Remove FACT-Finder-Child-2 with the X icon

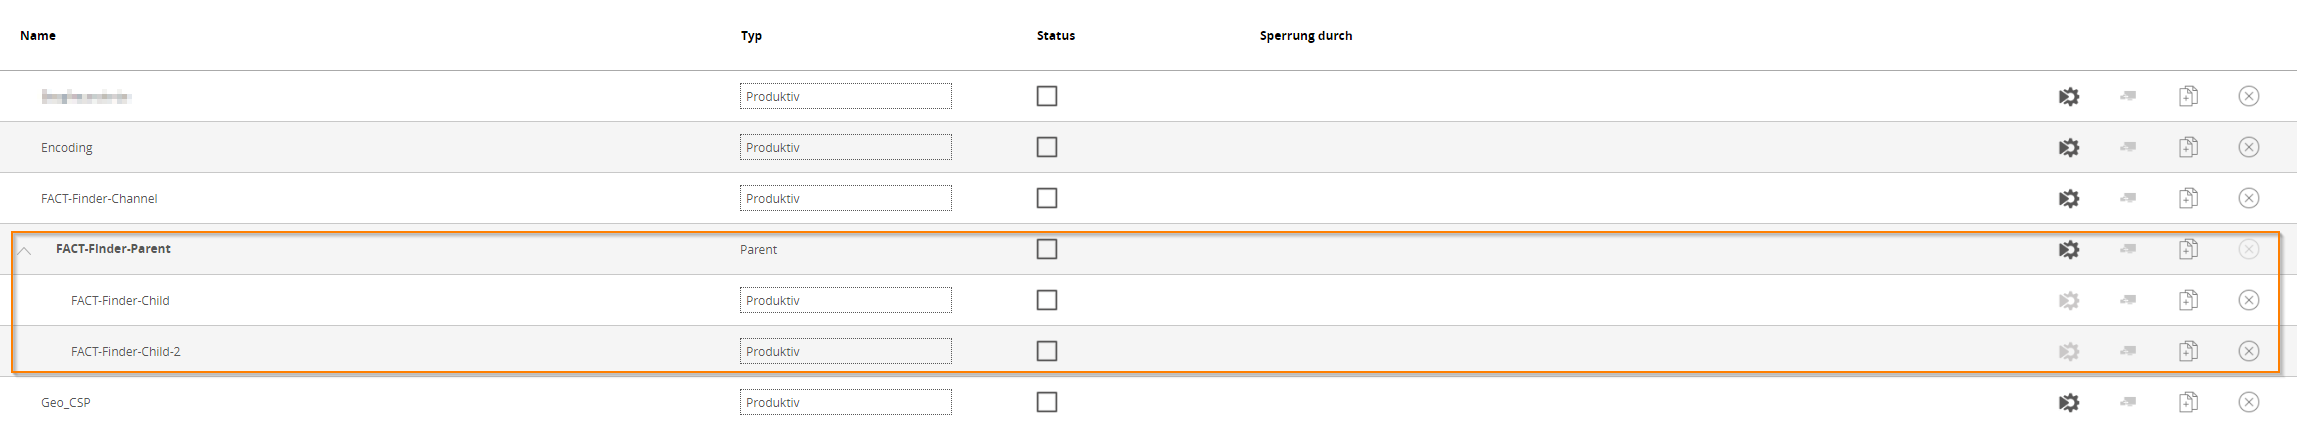click(2249, 351)
